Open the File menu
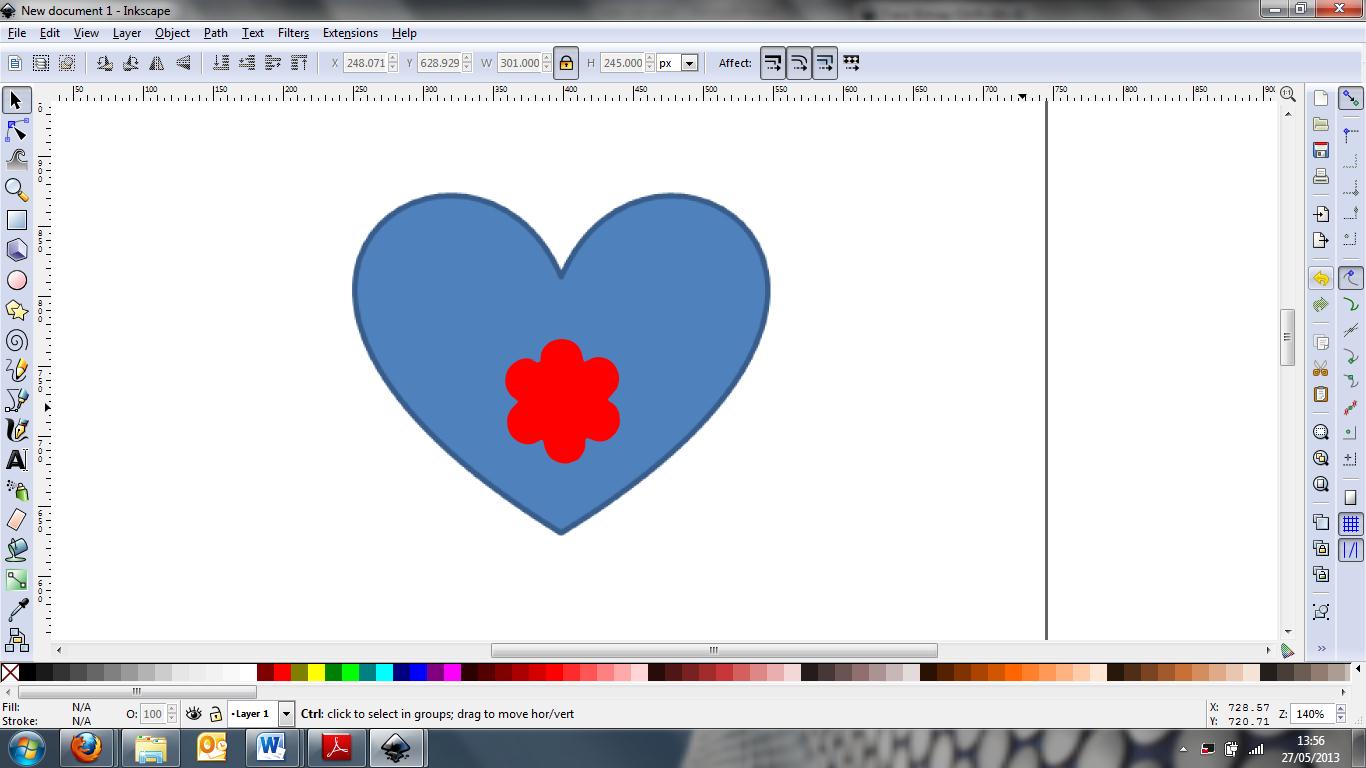This screenshot has width=1366, height=768. 17,33
